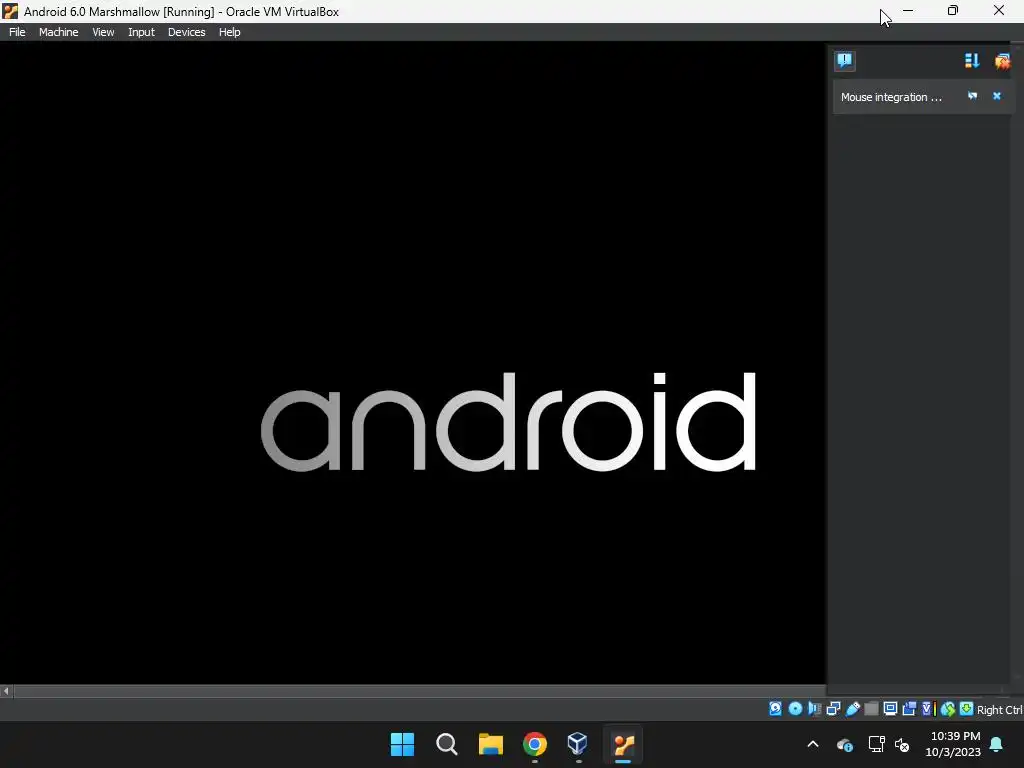Image resolution: width=1024 pixels, height=768 pixels.
Task: Open the Windows Start menu
Action: pyautogui.click(x=402, y=744)
